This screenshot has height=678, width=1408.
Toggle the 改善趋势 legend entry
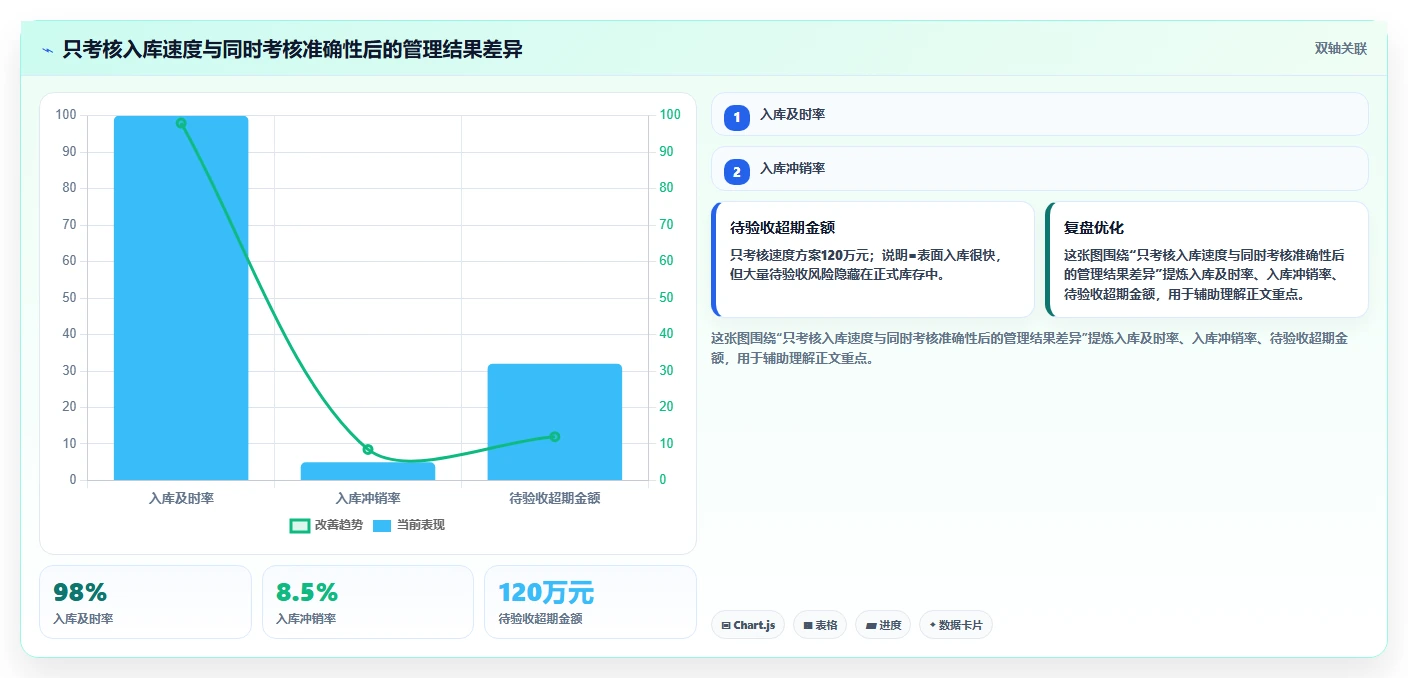326,525
